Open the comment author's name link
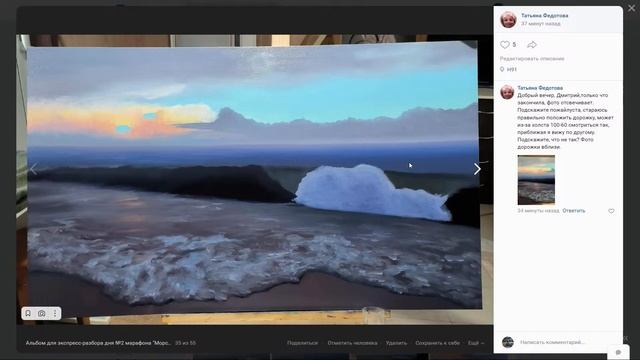 pyautogui.click(x=540, y=88)
